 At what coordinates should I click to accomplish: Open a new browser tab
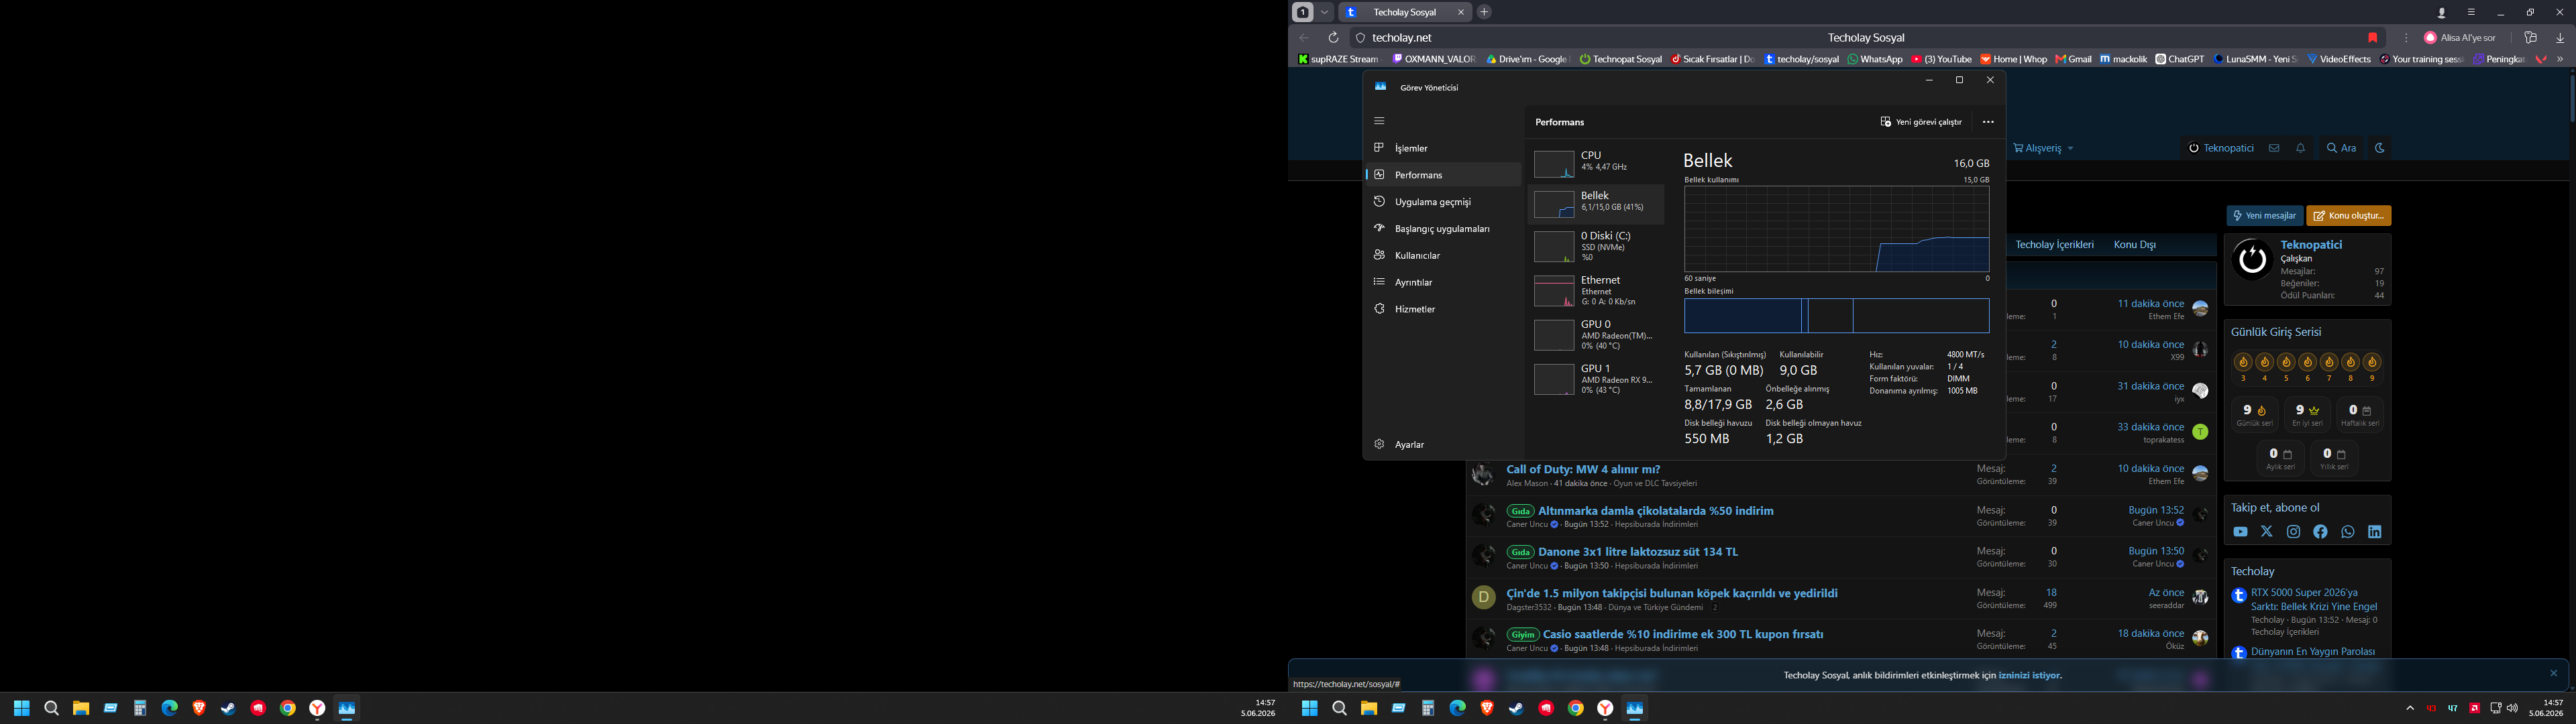pyautogui.click(x=1484, y=12)
